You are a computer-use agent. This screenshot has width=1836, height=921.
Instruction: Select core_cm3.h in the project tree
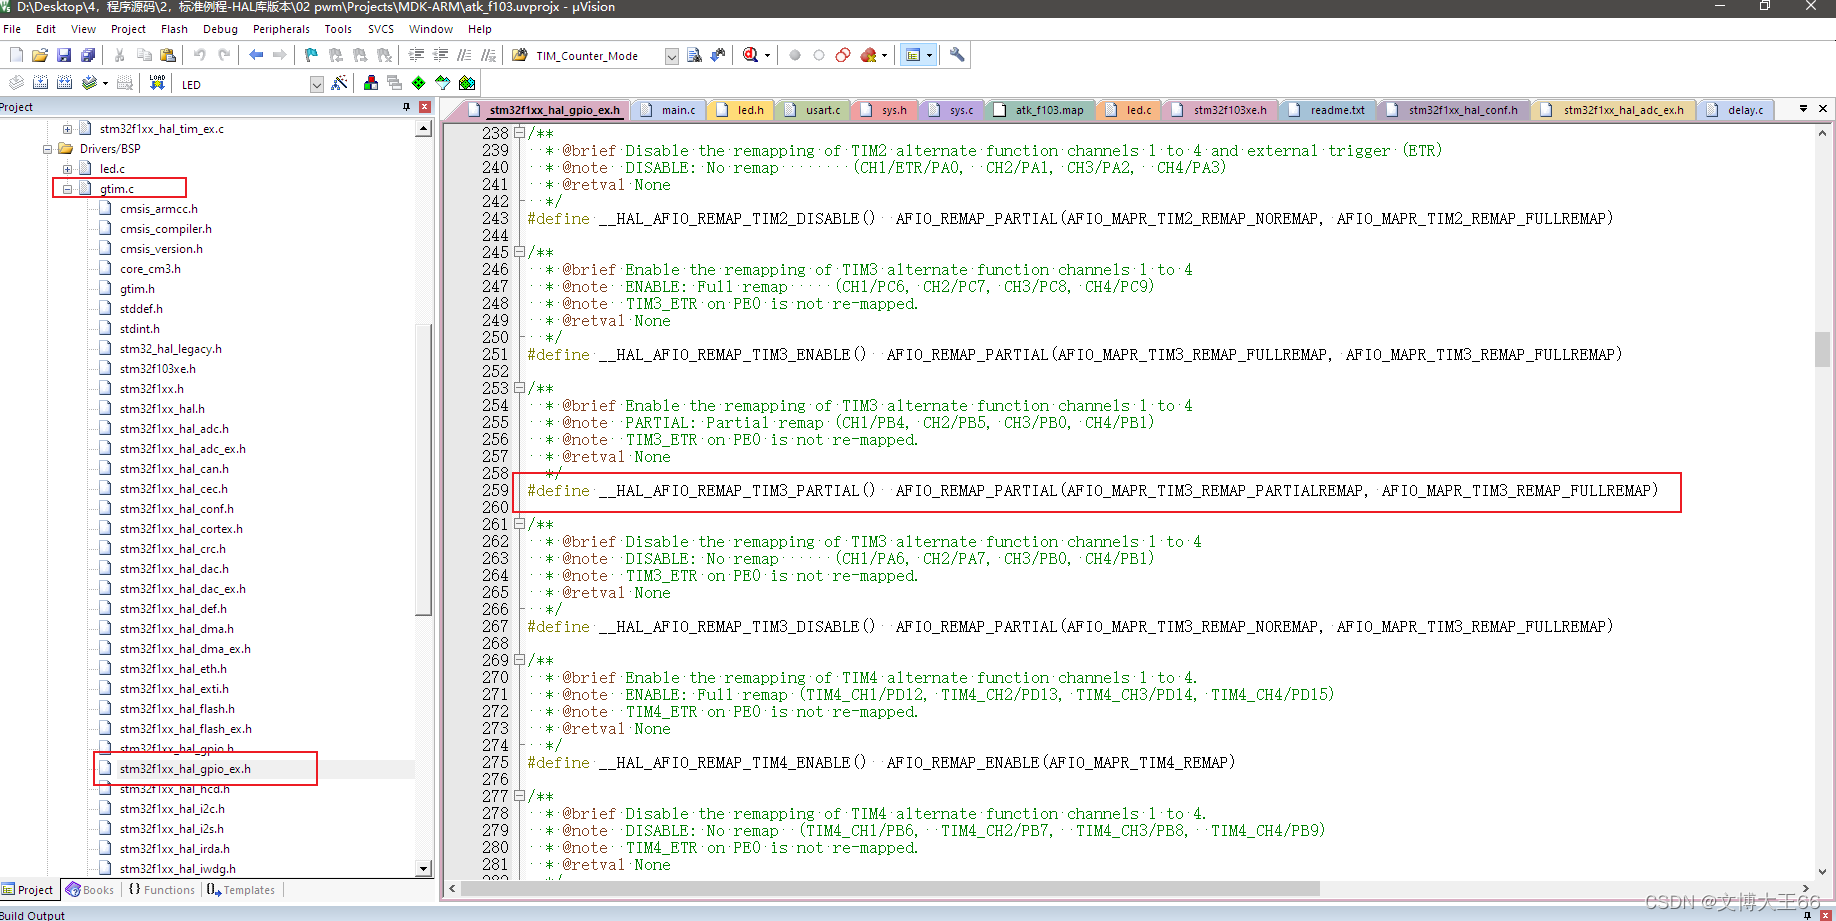(x=150, y=269)
